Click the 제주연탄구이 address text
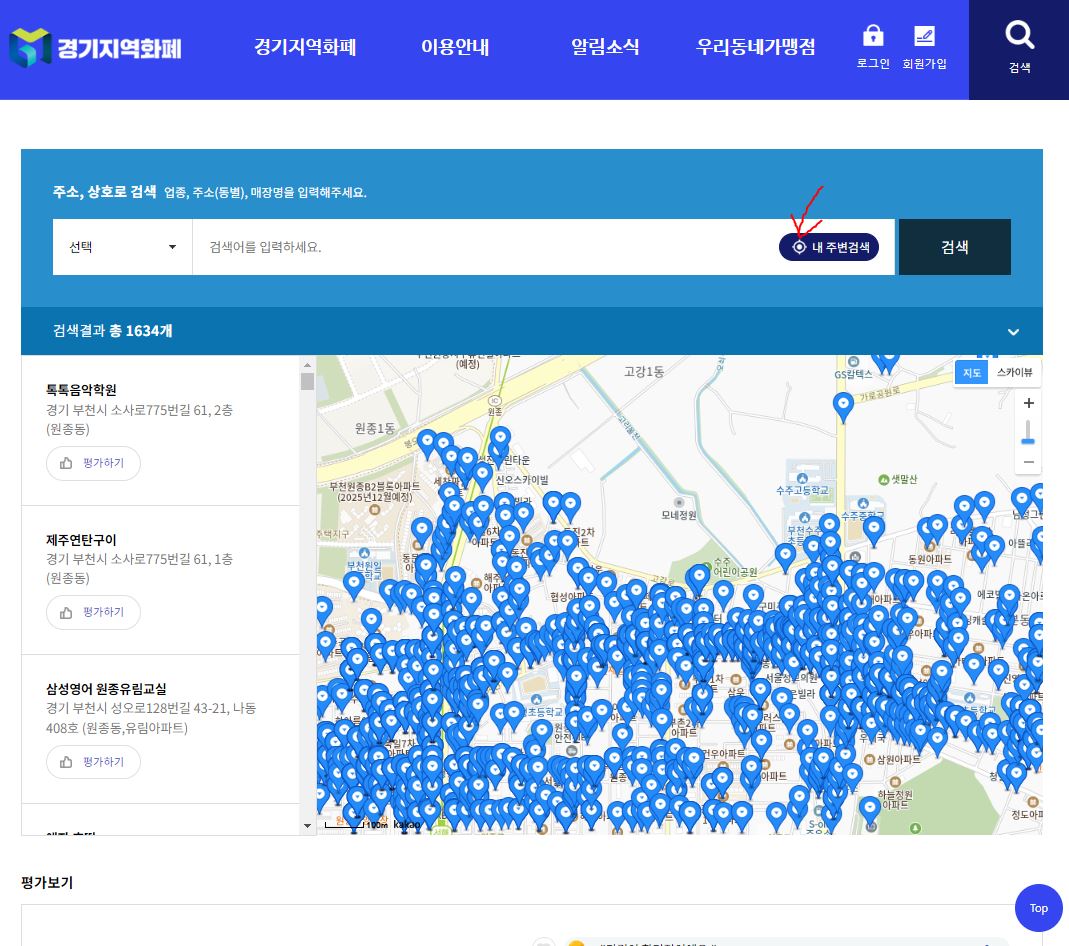Viewport: 1069px width, 946px height. click(x=139, y=568)
